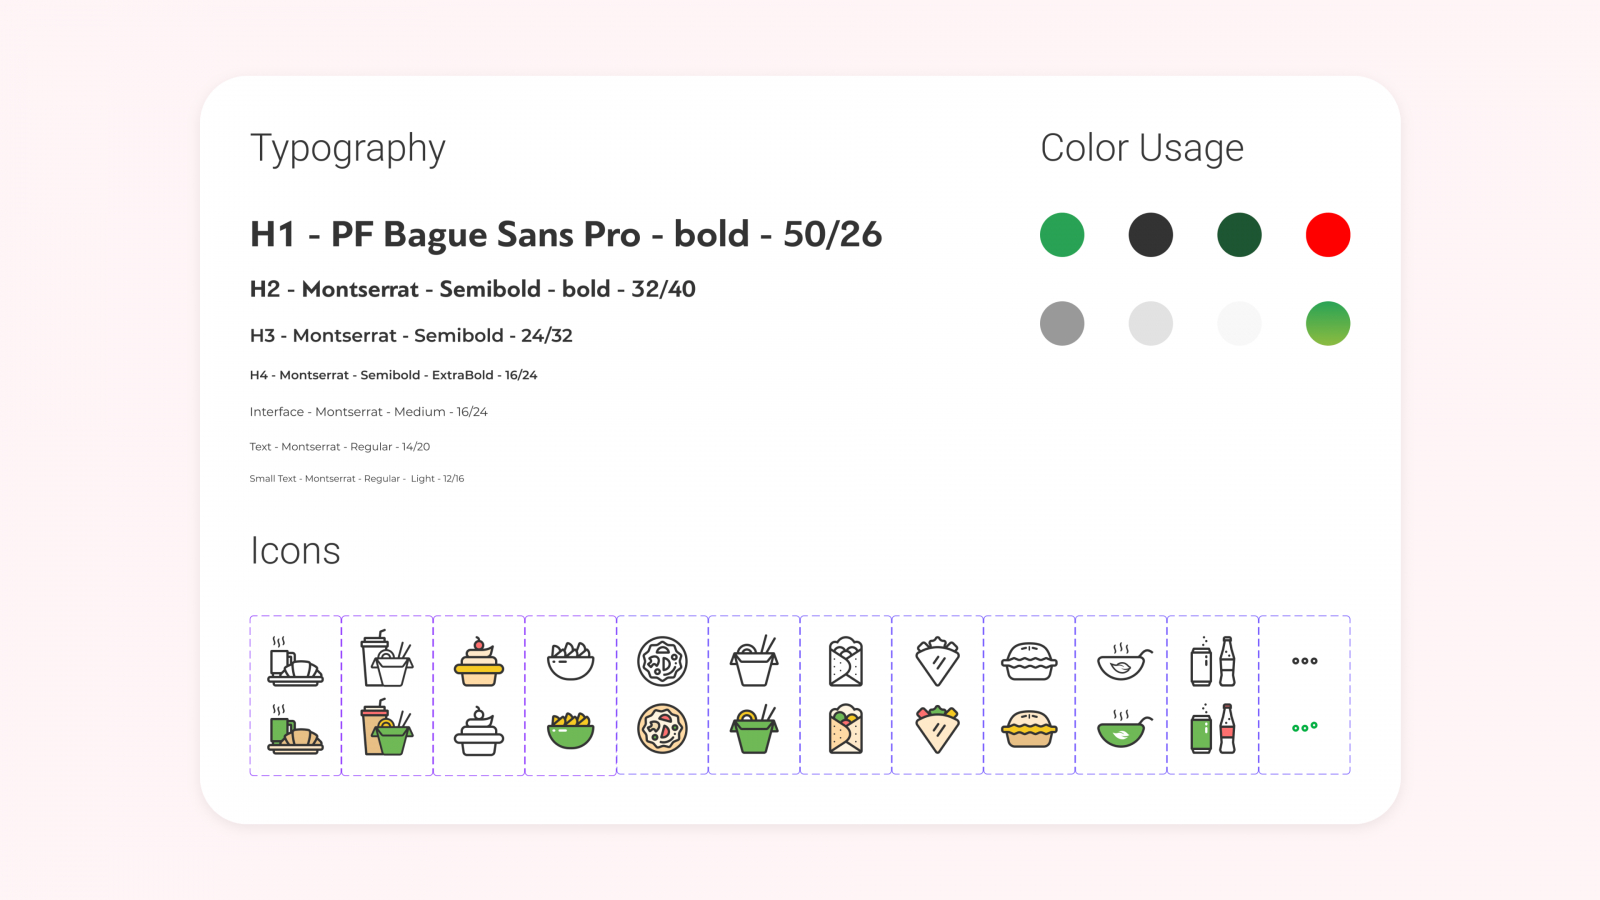Select the colored takeaway drink and noodle box icon
The width and height of the screenshot is (1600, 900).
tap(387, 729)
